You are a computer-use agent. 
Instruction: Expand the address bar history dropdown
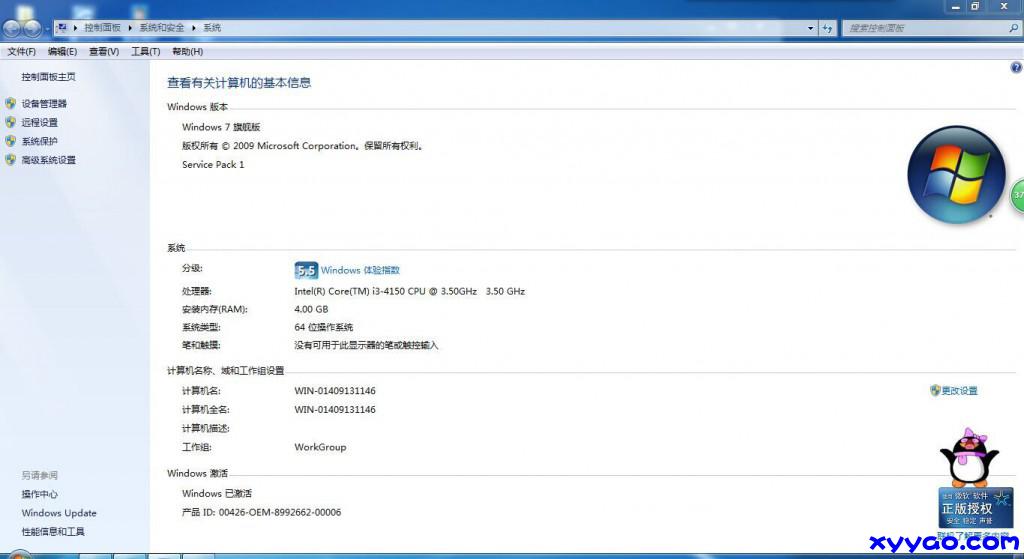(811, 29)
